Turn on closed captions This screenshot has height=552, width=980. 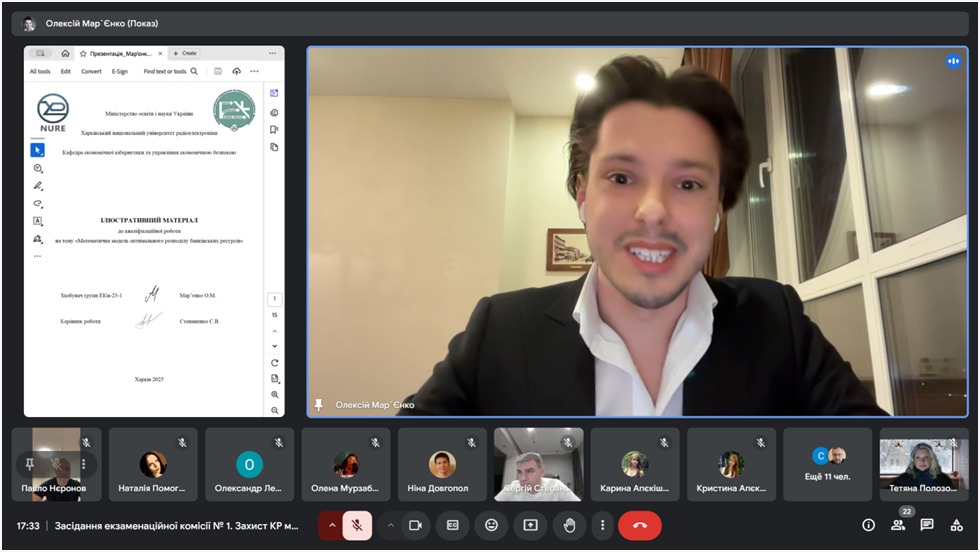pos(453,525)
